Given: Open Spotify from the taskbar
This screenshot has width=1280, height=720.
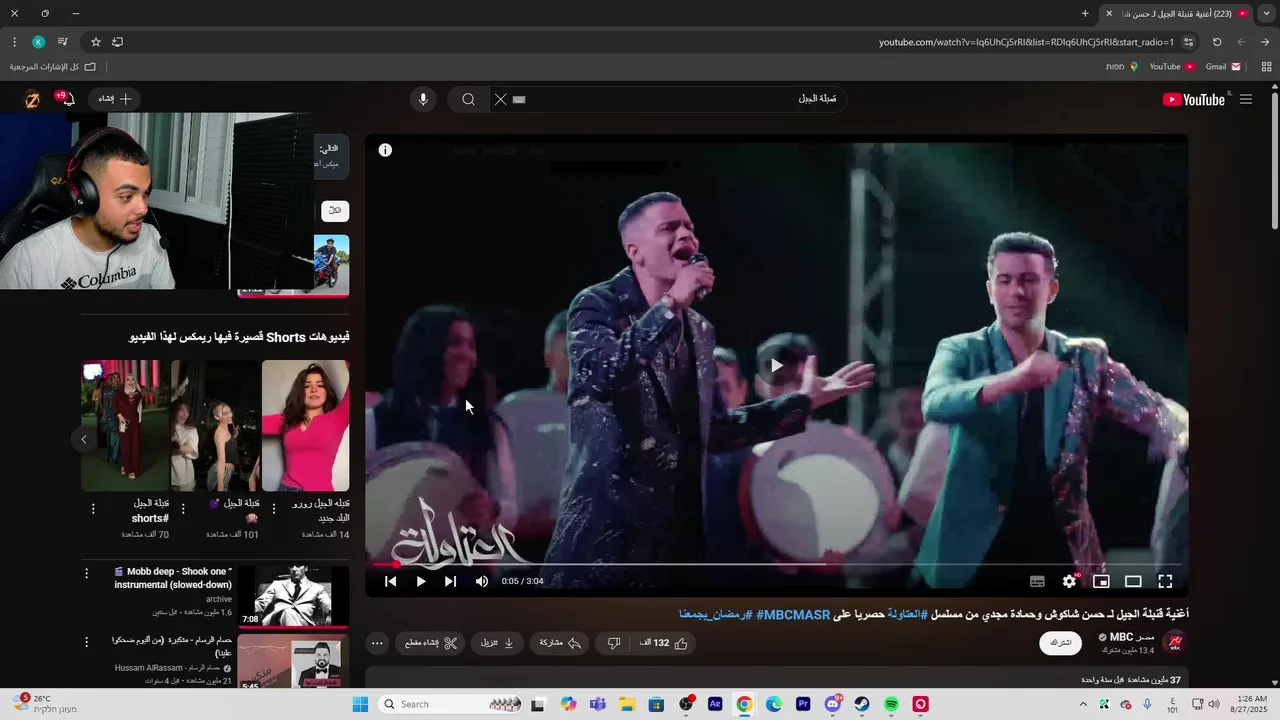Looking at the screenshot, I should tap(891, 704).
